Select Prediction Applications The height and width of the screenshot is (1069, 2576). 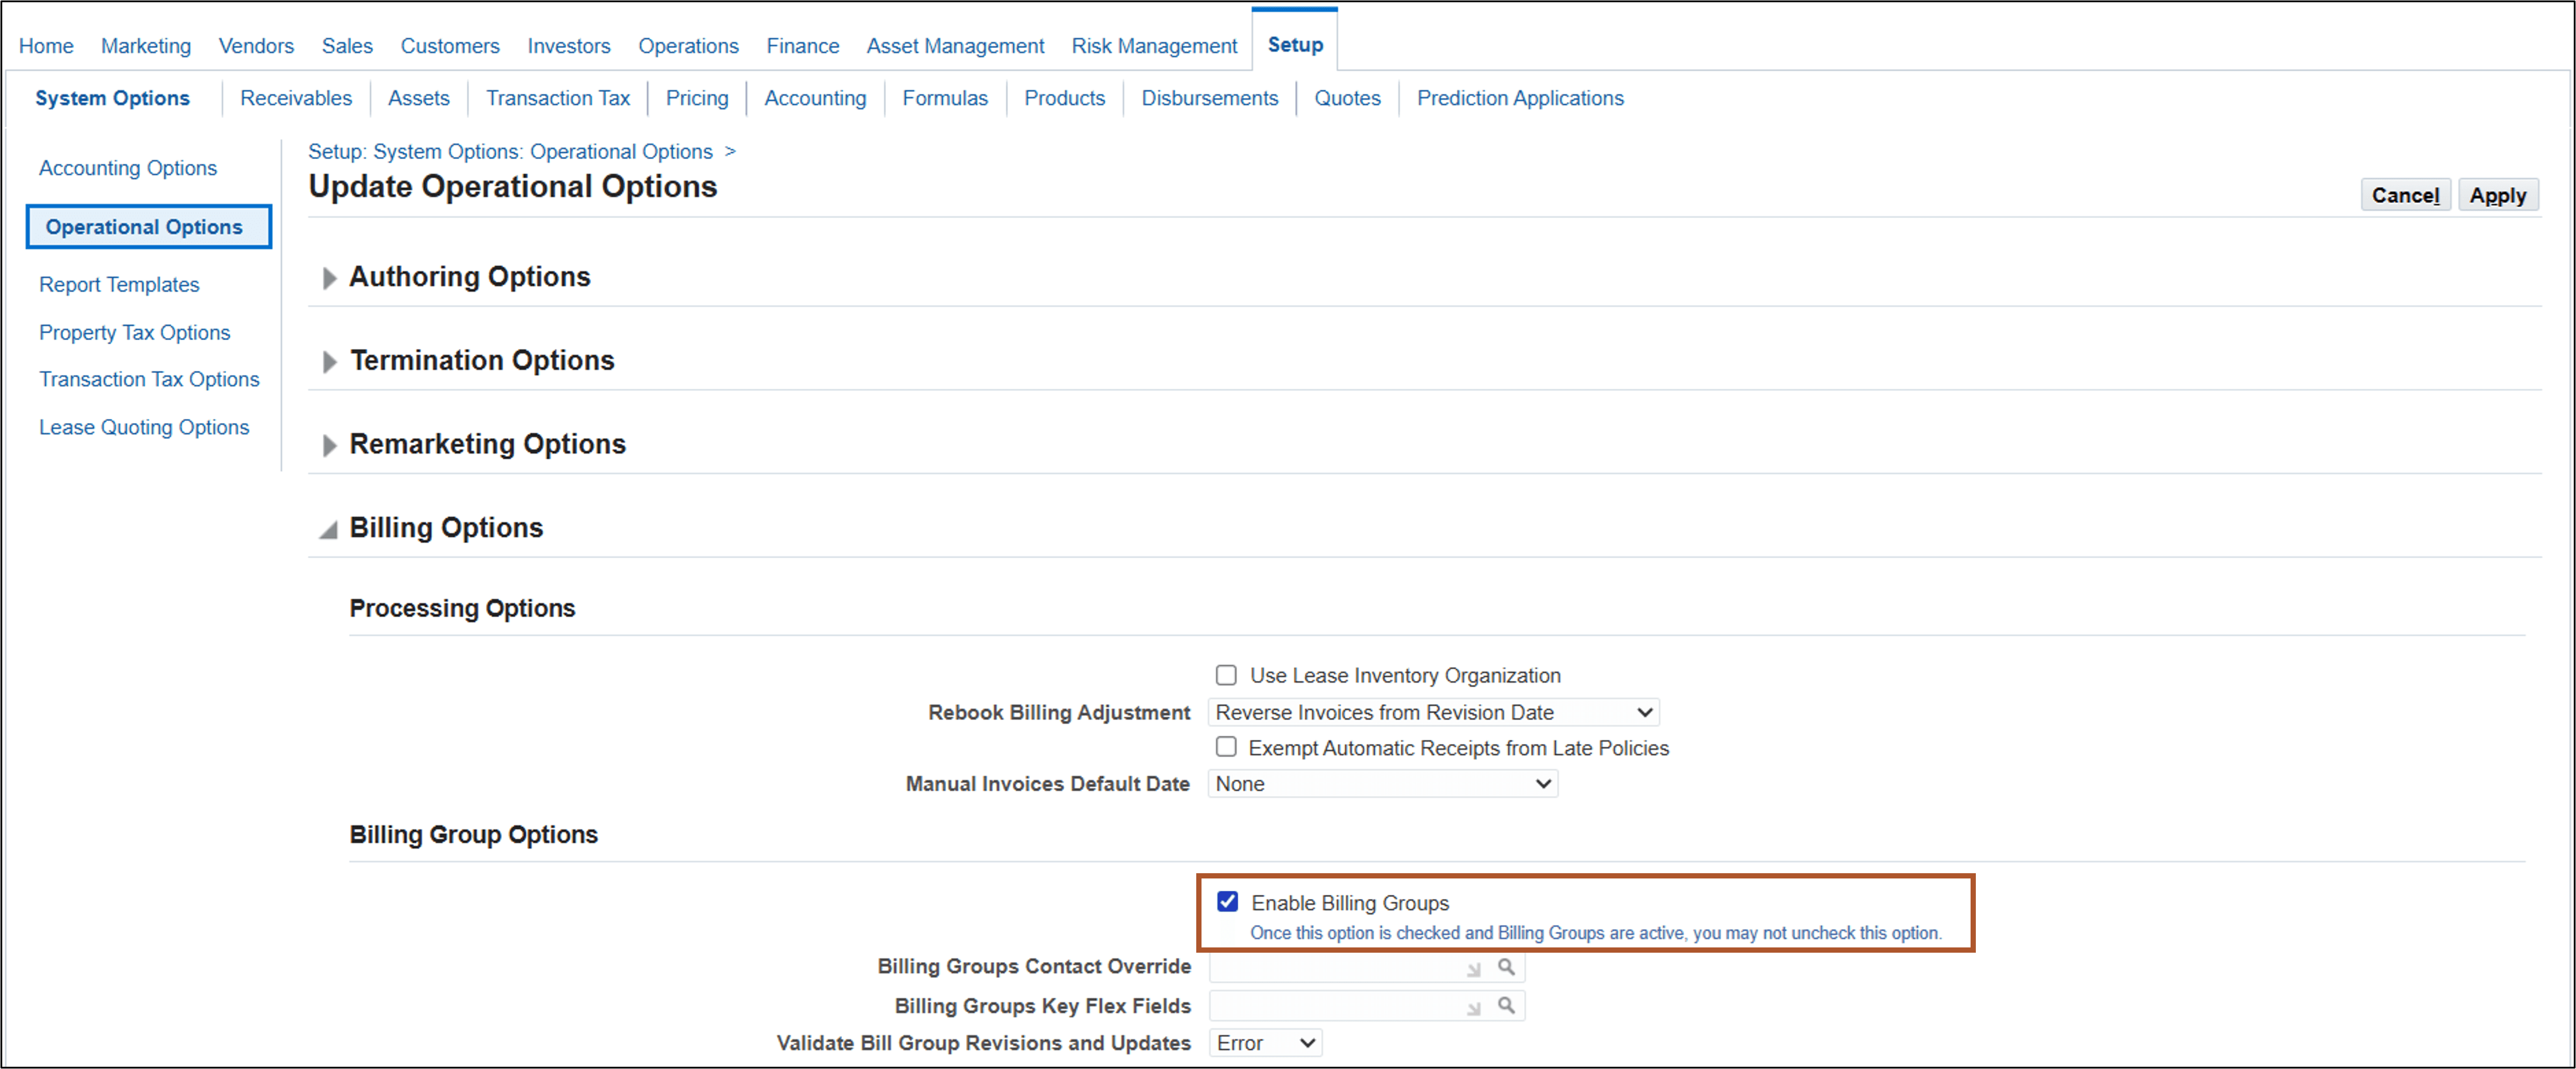click(1519, 97)
